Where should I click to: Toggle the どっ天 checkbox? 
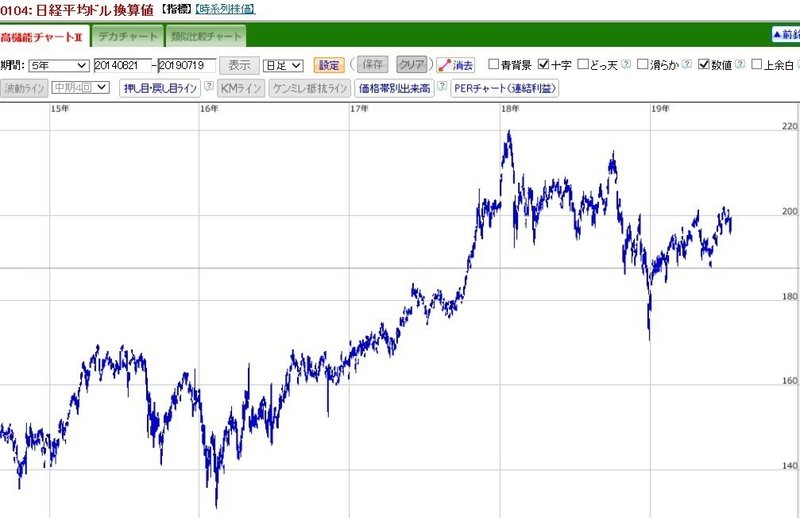click(583, 64)
